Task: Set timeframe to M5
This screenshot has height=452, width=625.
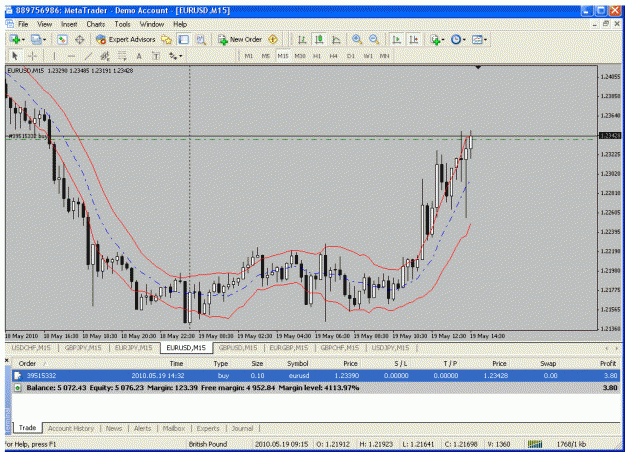Action: coord(266,56)
